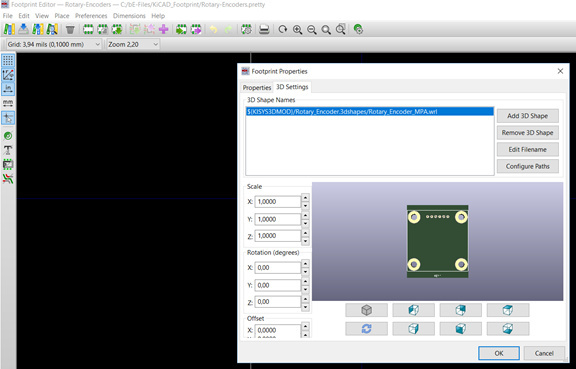Click the reload 3D view button

pyautogui.click(x=366, y=329)
